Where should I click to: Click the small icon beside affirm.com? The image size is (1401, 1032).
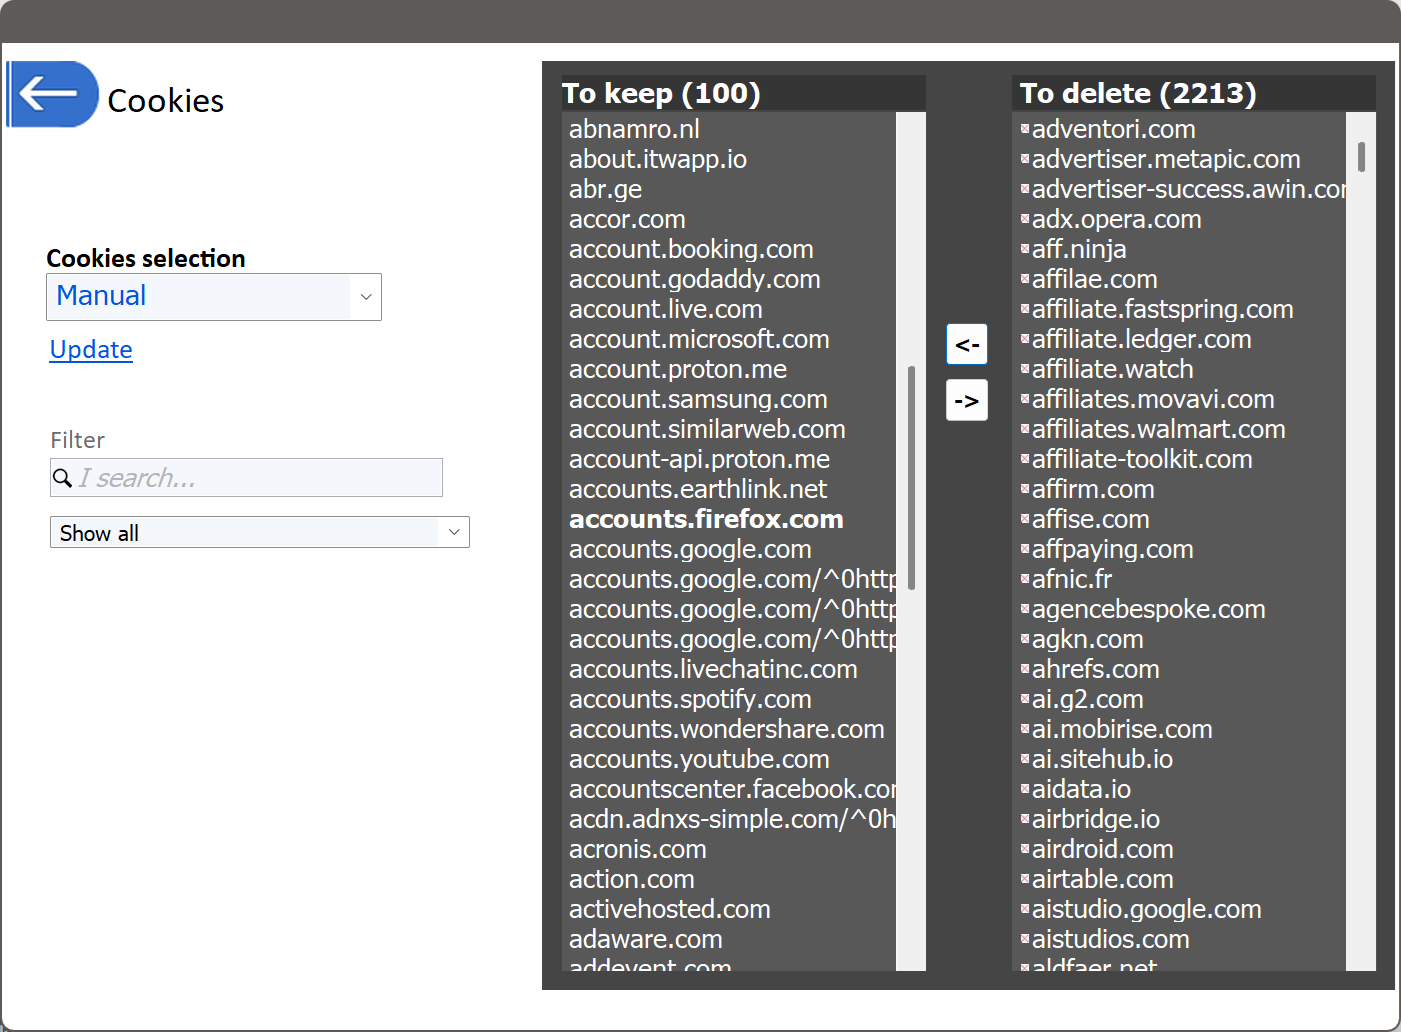point(1025,489)
